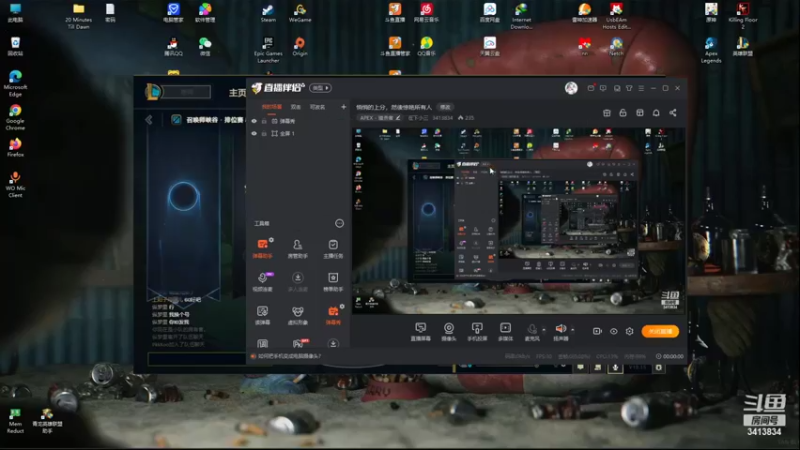Click the 00:00:00 stream timer
This screenshot has height=450, width=800.
(673, 356)
